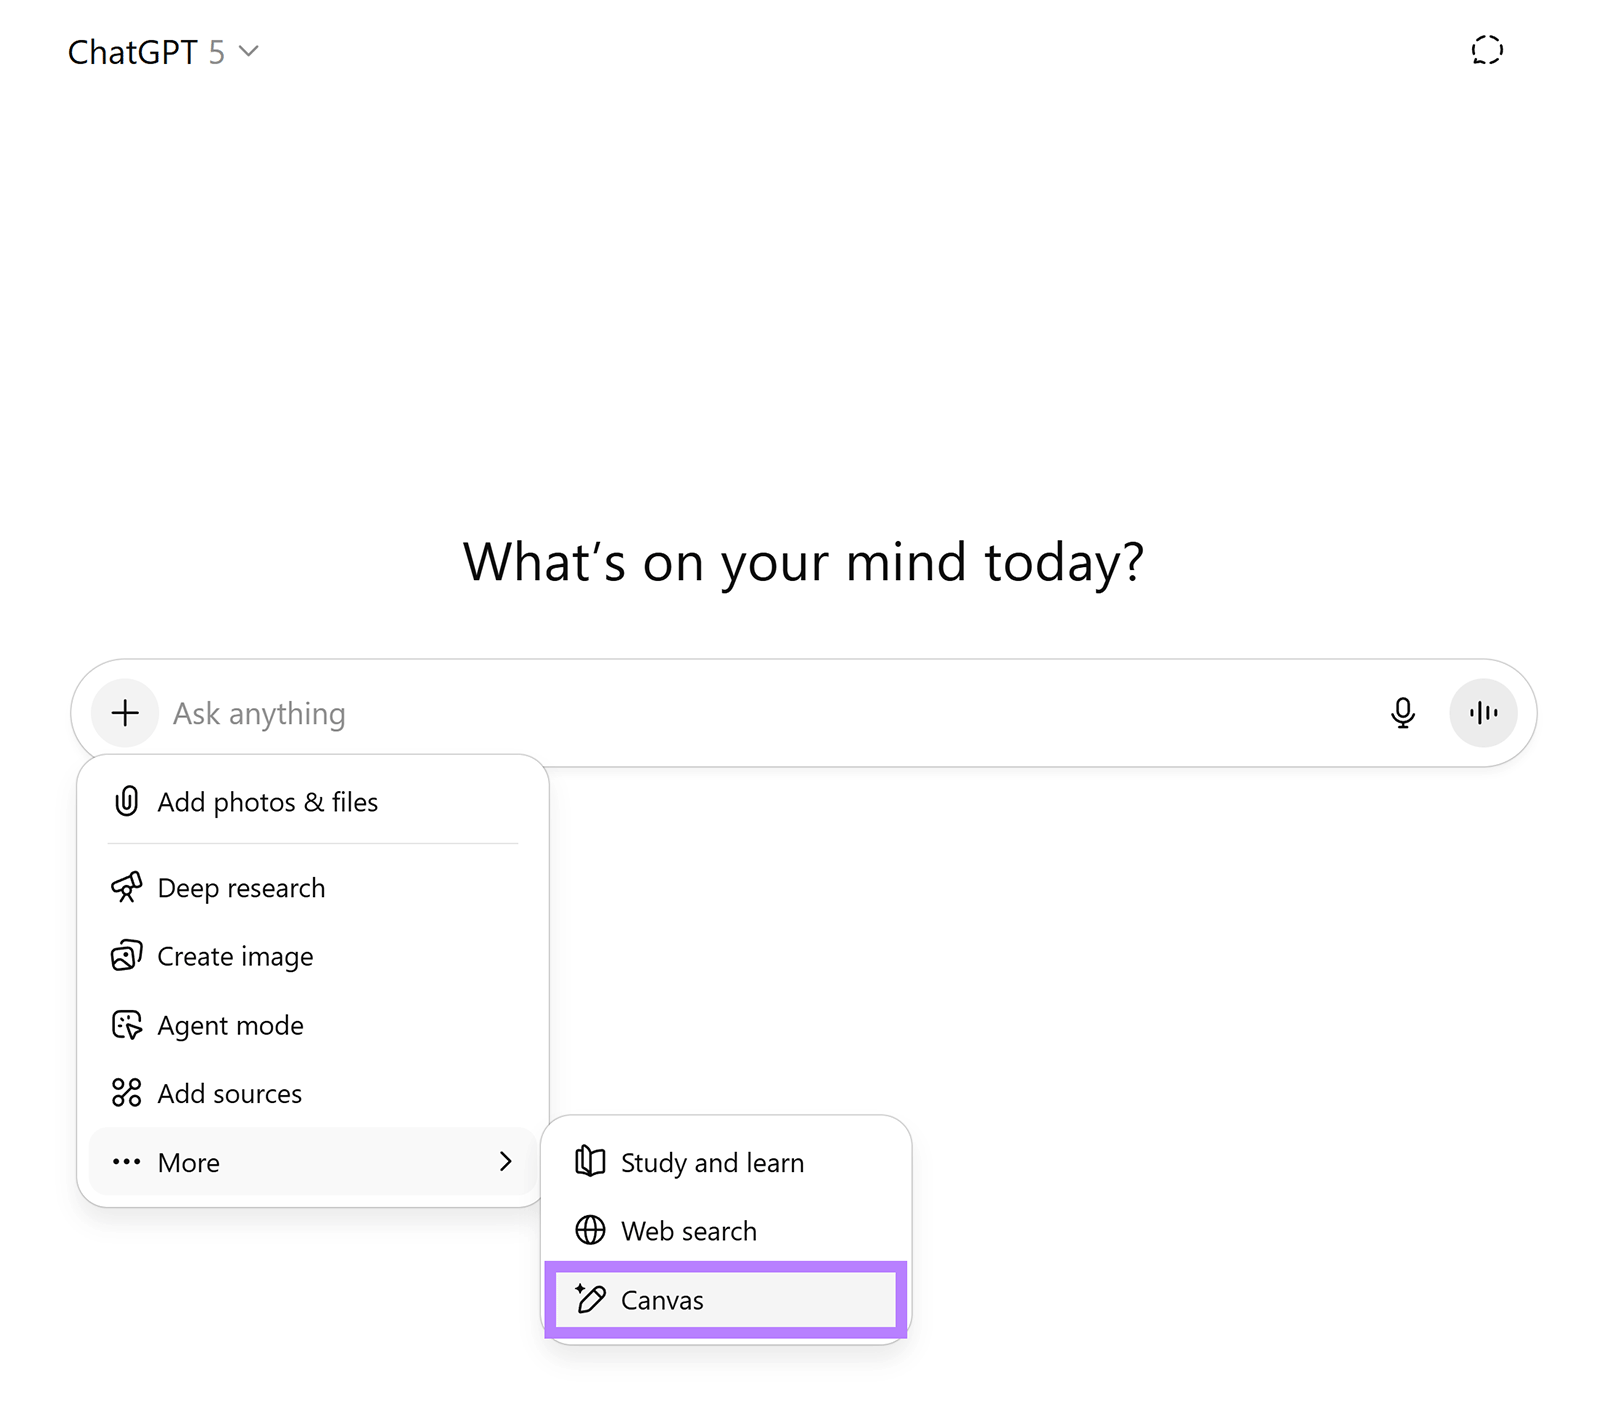Click the book icon beside Study and learn
This screenshot has width=1600, height=1407.
click(589, 1162)
